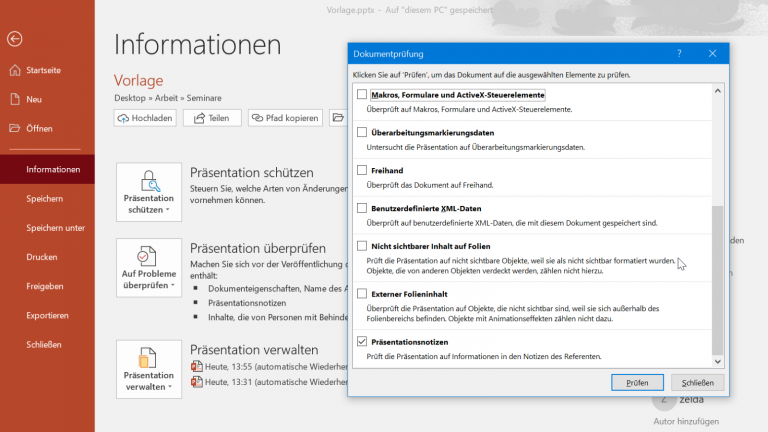Enable Makros, Formulare und ActiveX-Steuerelemente checkbox
Image resolution: width=768 pixels, height=432 pixels.
362,94
